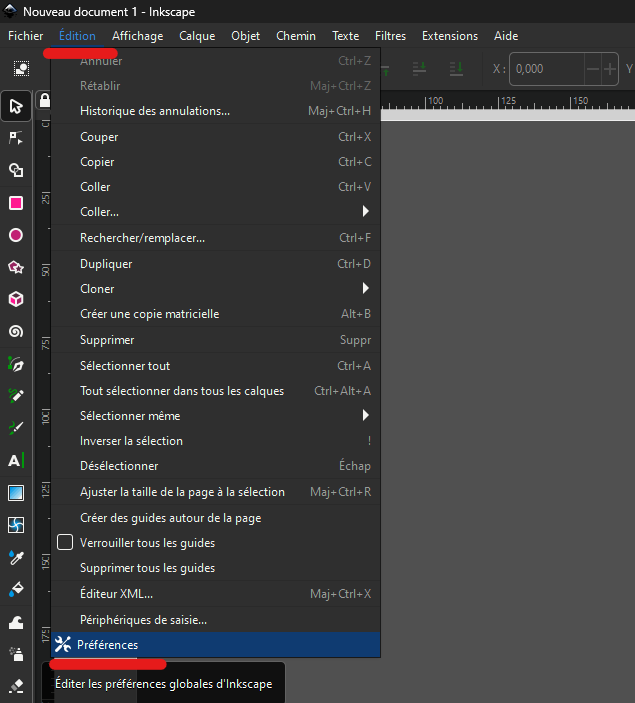Screen dimensions: 635x703
Task: Select the Calligraphy tool
Action: [16, 428]
